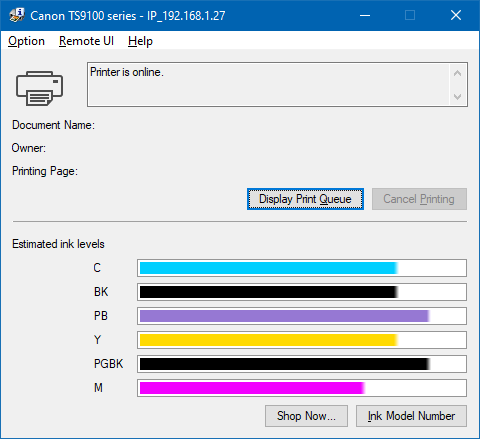The image size is (480, 439).
Task: Click the PB photo blue ink bar
Action: (302, 316)
